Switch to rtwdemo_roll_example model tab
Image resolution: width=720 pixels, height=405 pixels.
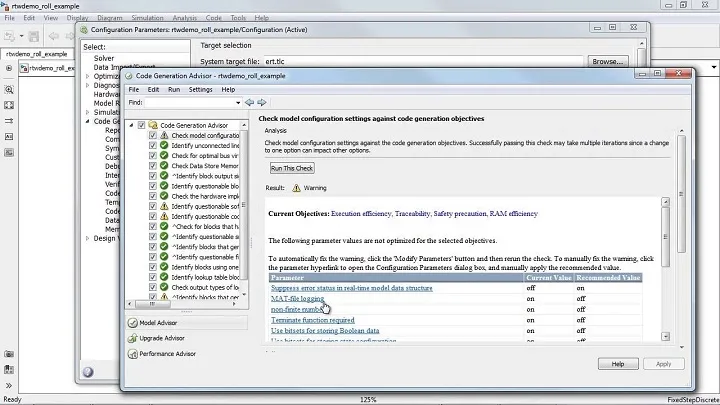[37, 54]
